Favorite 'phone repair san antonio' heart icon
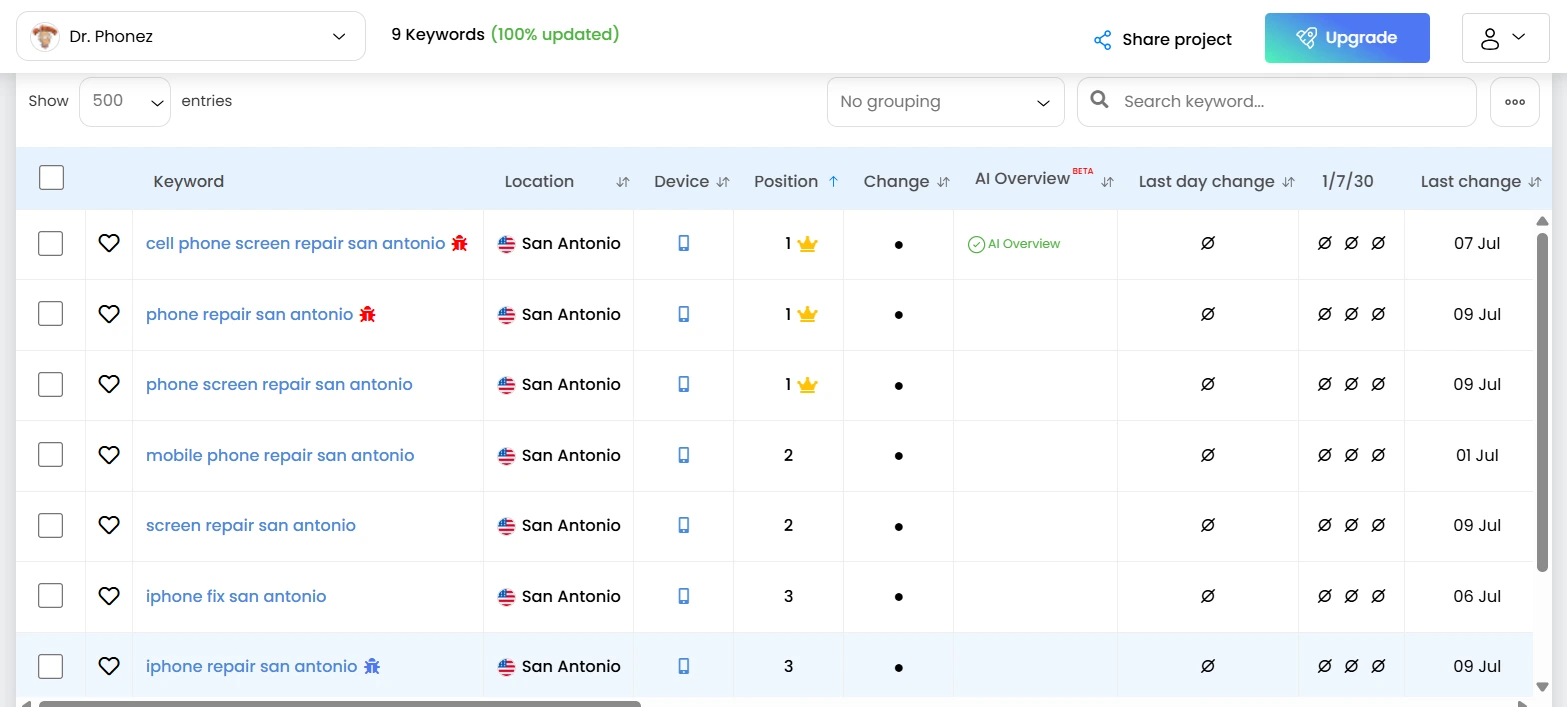Screen dimensions: 1567x707 click(109, 314)
